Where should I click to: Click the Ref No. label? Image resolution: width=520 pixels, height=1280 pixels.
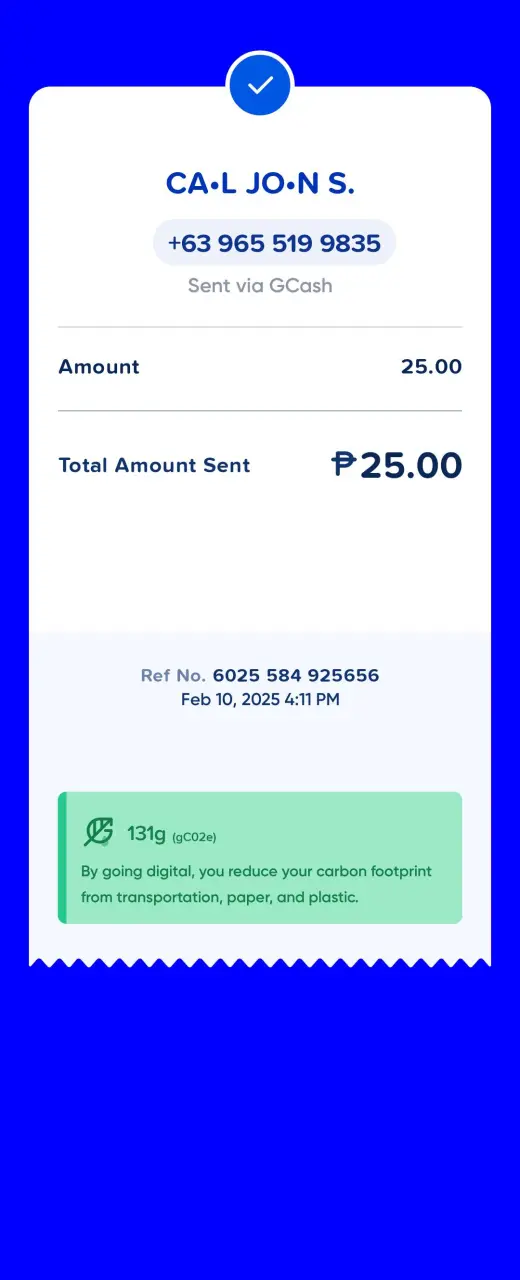click(x=173, y=676)
